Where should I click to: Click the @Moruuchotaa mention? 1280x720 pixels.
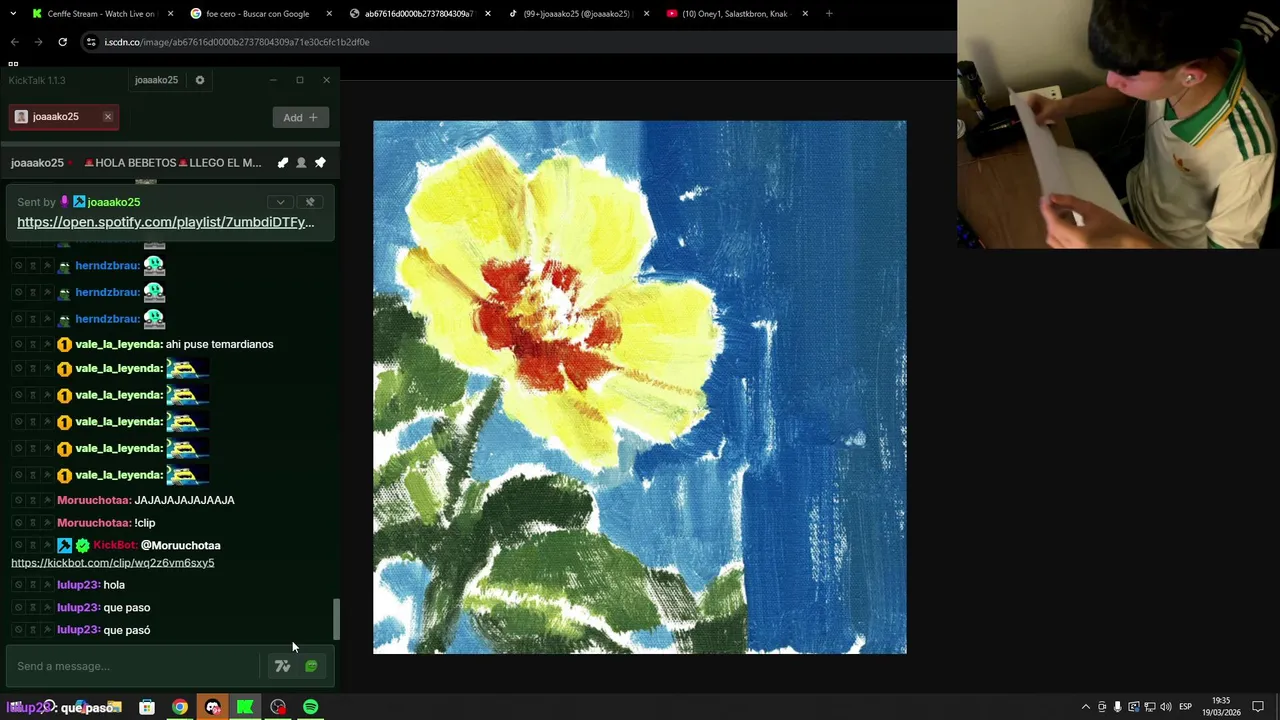pos(180,545)
